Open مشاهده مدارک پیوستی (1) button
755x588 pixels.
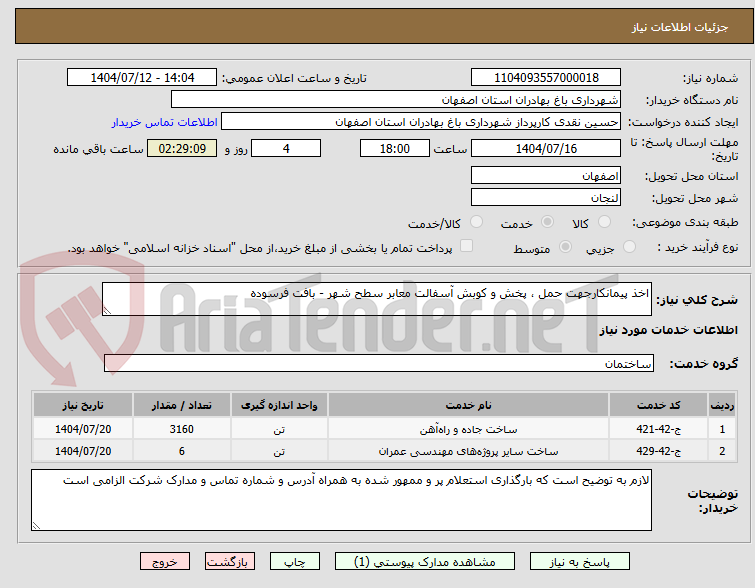click(x=425, y=562)
